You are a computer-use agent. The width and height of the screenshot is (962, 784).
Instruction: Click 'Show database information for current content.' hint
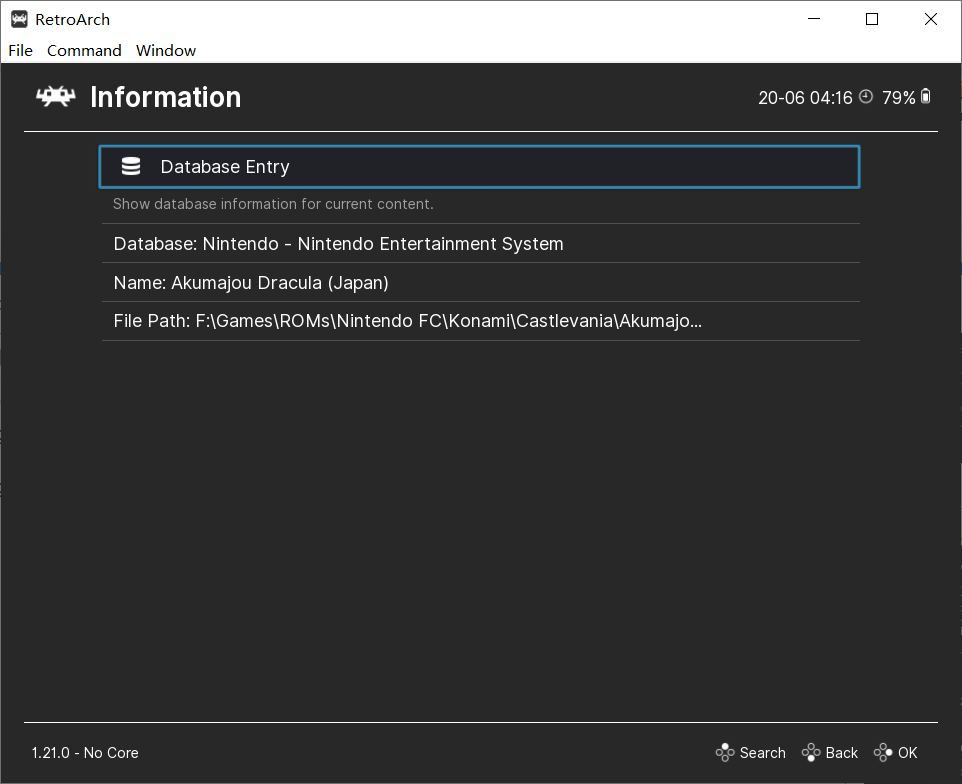coord(273,204)
